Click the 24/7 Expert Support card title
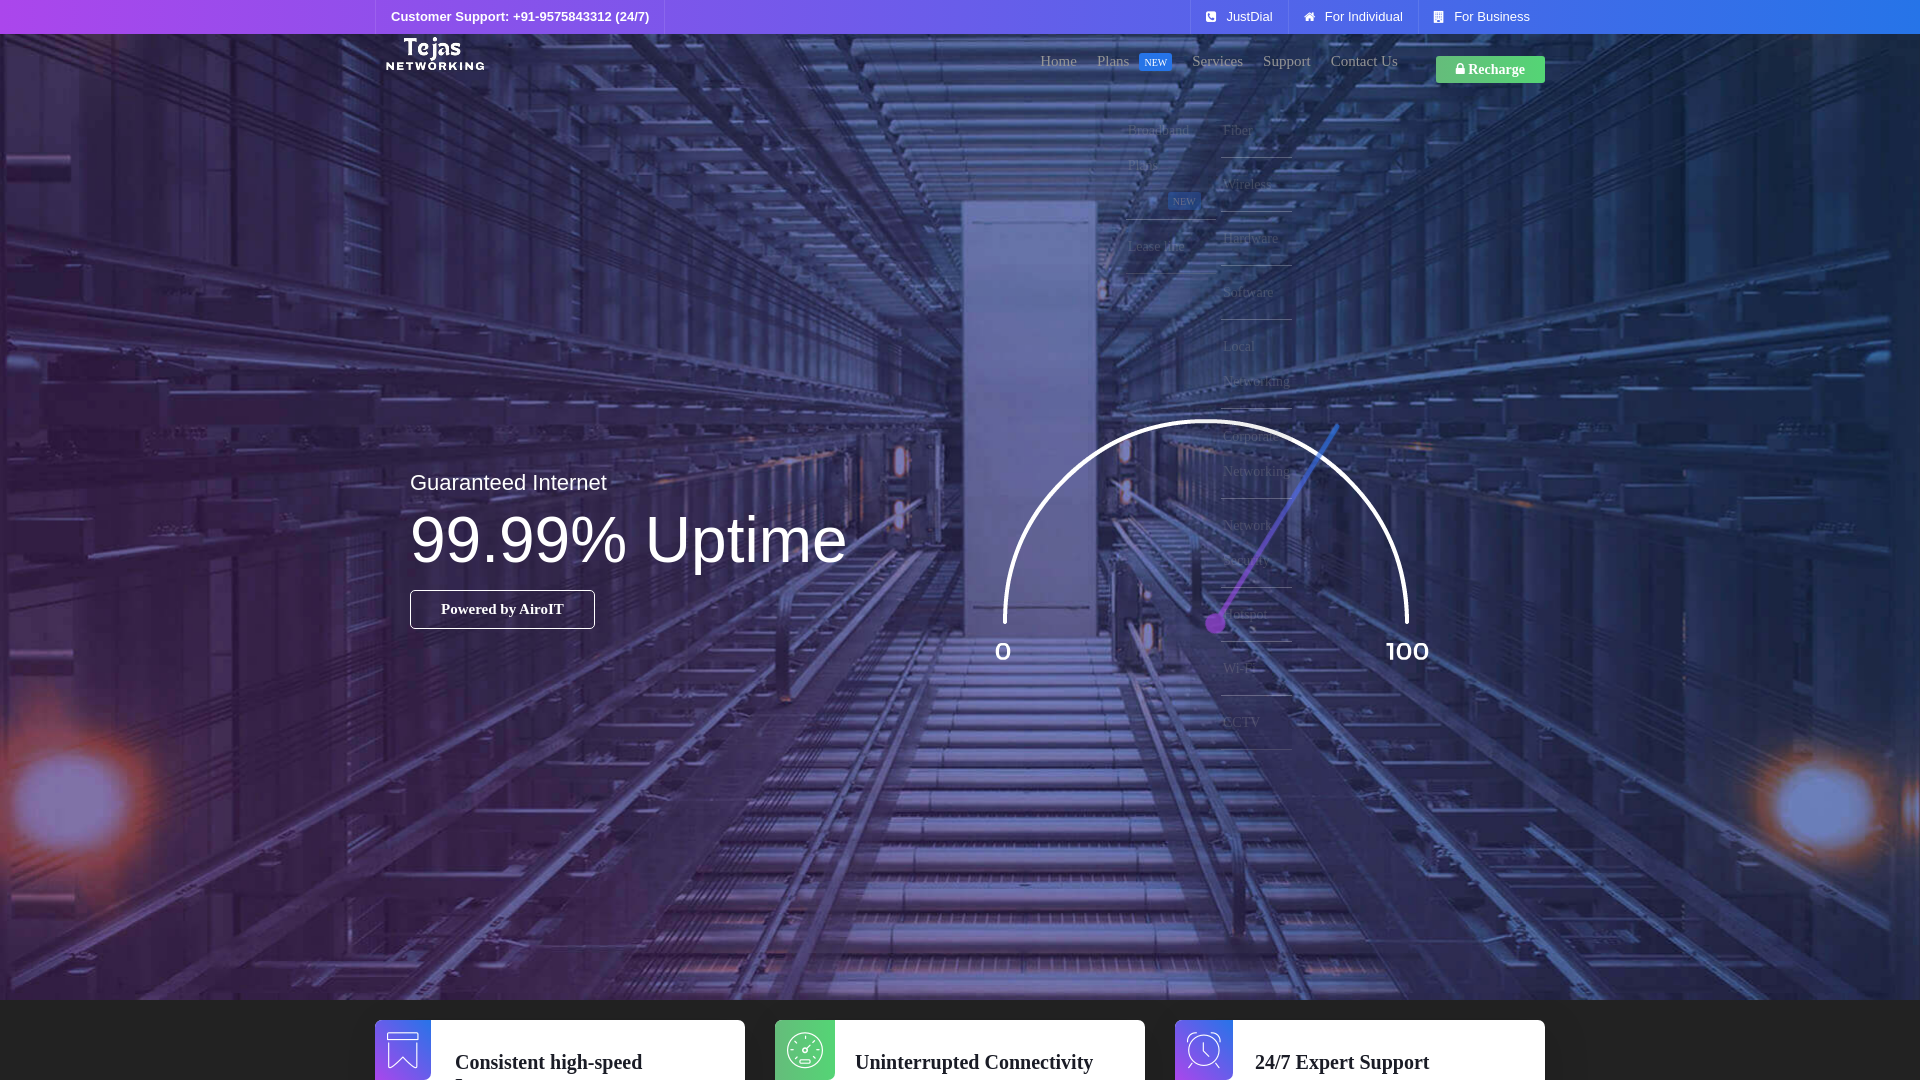Screen dimensions: 1920x1080 pos(1342,1062)
